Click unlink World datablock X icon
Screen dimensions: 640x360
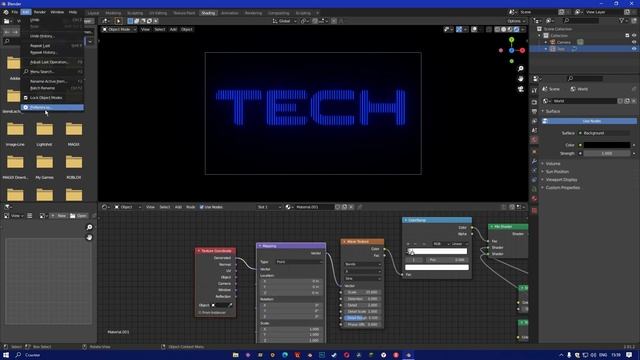click(633, 101)
